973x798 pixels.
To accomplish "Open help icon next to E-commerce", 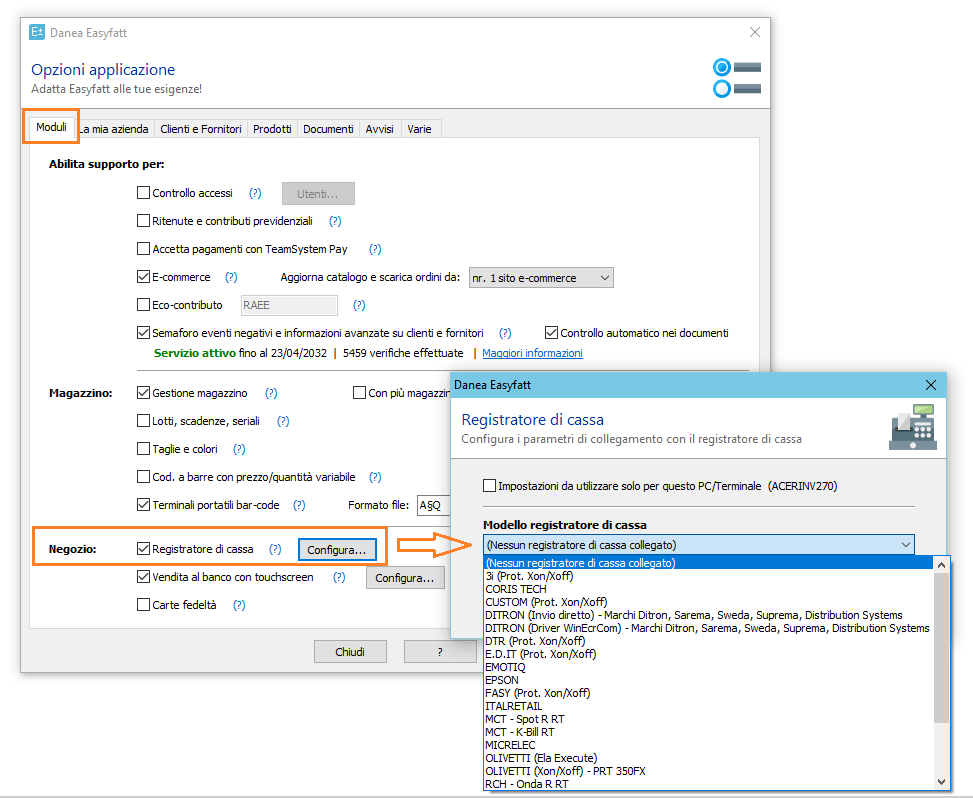I will (231, 277).
